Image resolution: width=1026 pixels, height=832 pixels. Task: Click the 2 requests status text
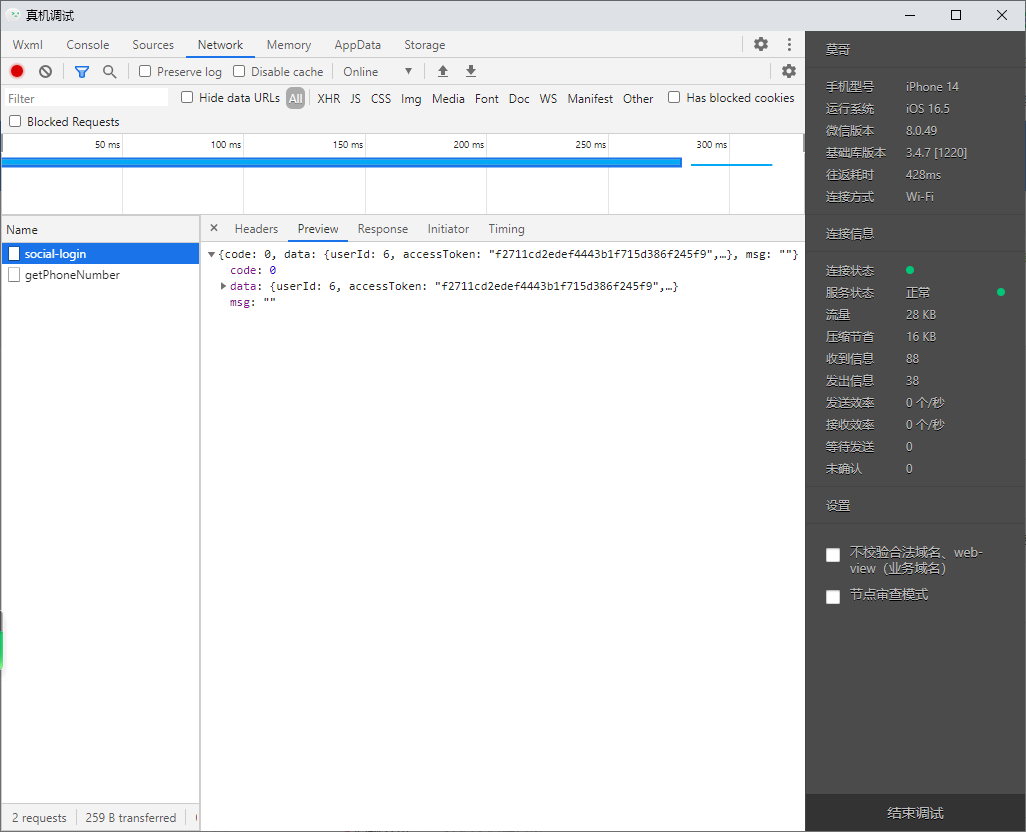tap(39, 818)
